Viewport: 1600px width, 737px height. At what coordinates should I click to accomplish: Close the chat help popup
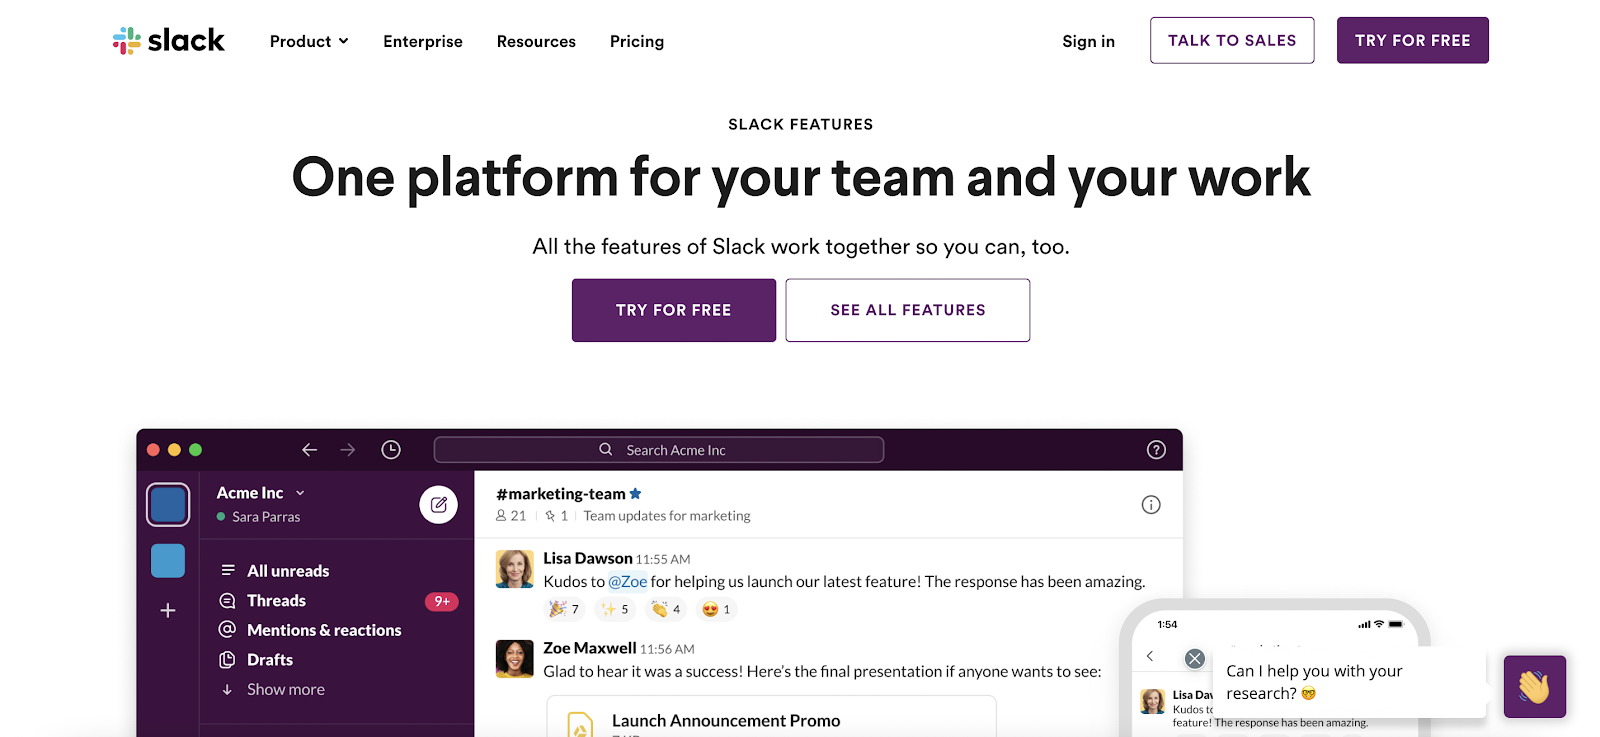coord(1195,658)
